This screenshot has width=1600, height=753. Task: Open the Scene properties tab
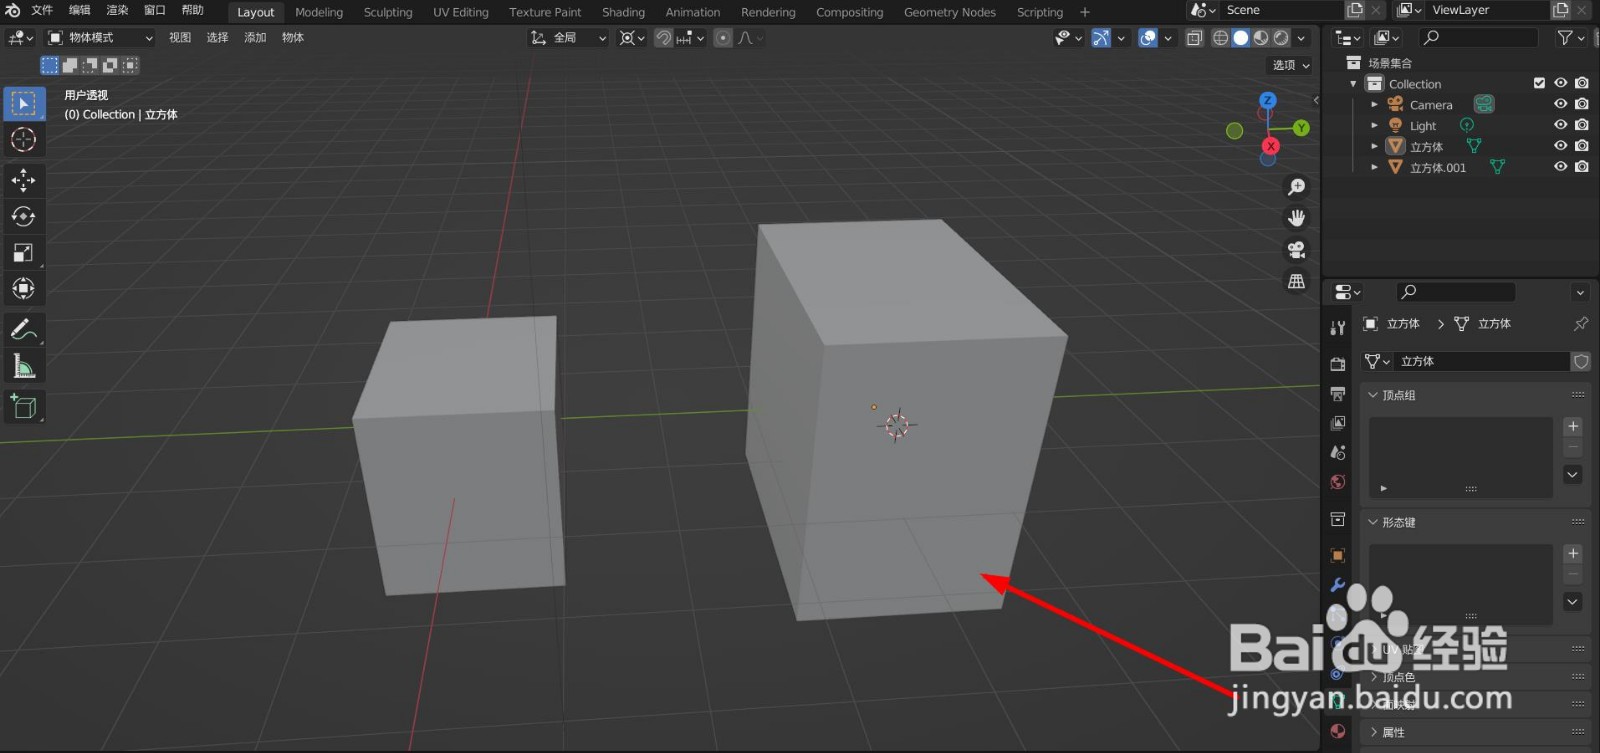1338,453
